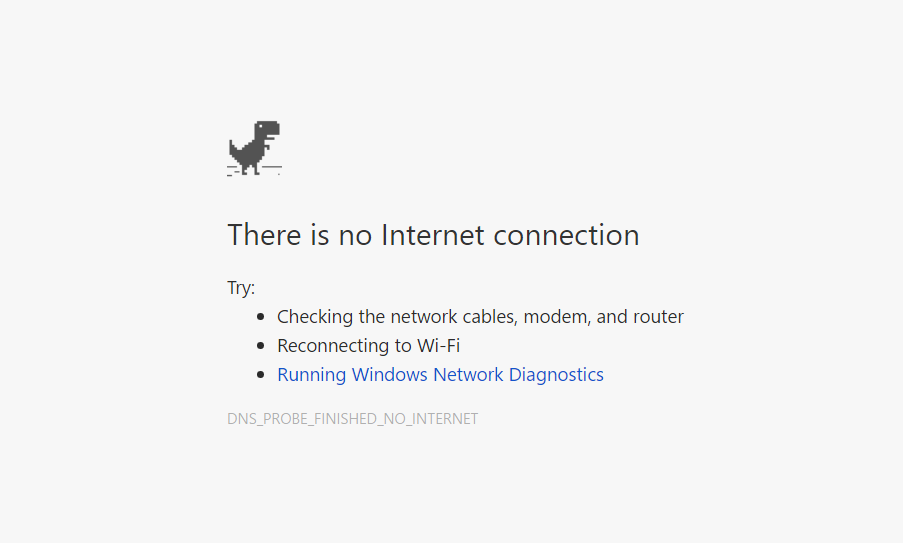Click the word 'Wi-Fi' in the suggestions list
This screenshot has width=903, height=543.
click(x=438, y=345)
